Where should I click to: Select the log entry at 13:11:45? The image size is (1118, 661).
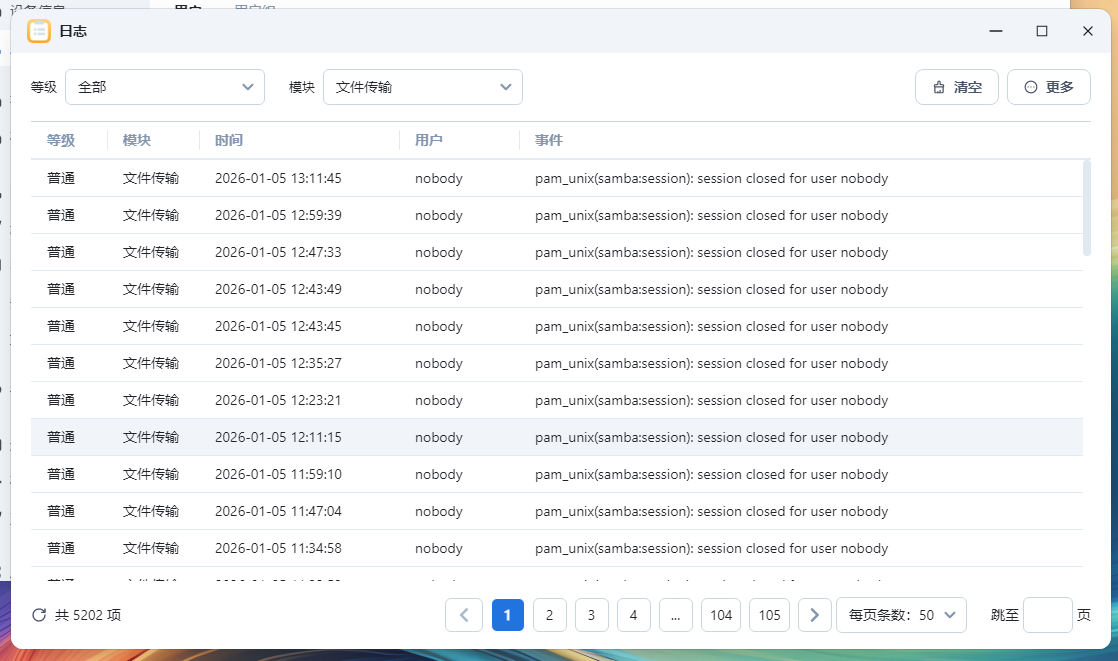[556, 179]
